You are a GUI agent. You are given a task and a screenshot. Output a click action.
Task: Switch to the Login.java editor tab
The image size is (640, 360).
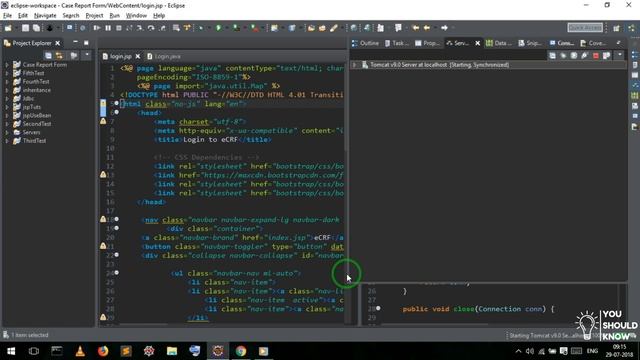(x=164, y=56)
